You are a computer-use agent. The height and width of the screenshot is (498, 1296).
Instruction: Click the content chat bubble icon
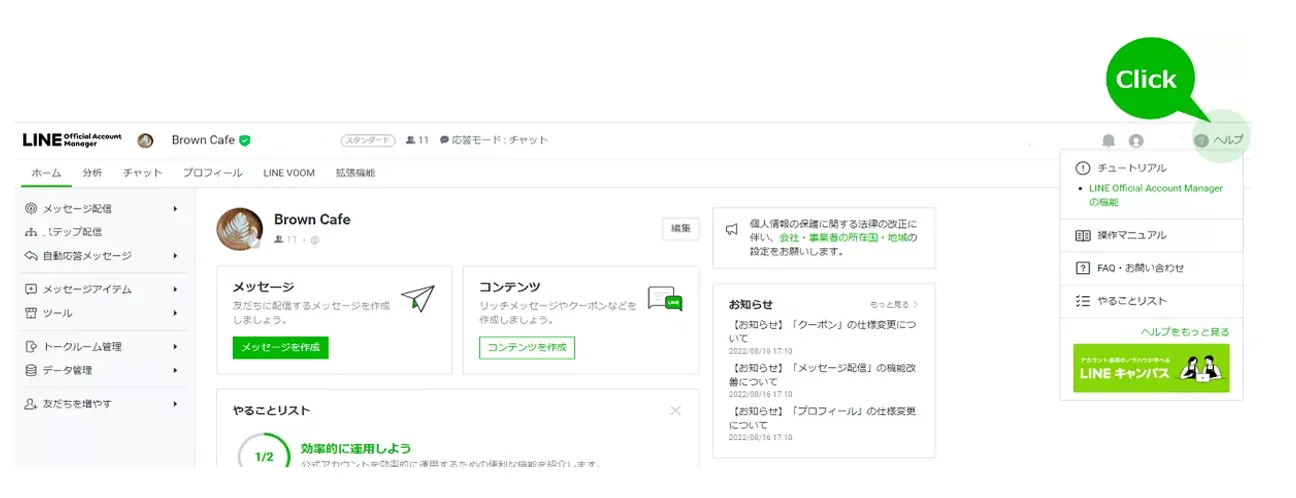pos(664,298)
